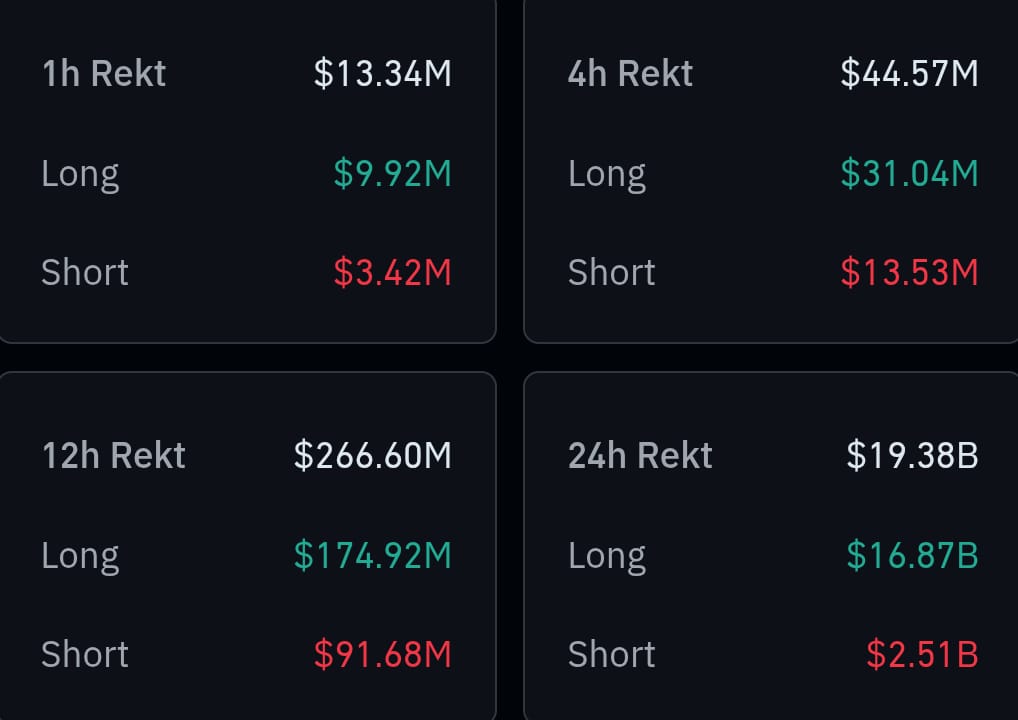Click the 24h Long value $16.87B
The image size is (1018, 720).
tap(912, 556)
